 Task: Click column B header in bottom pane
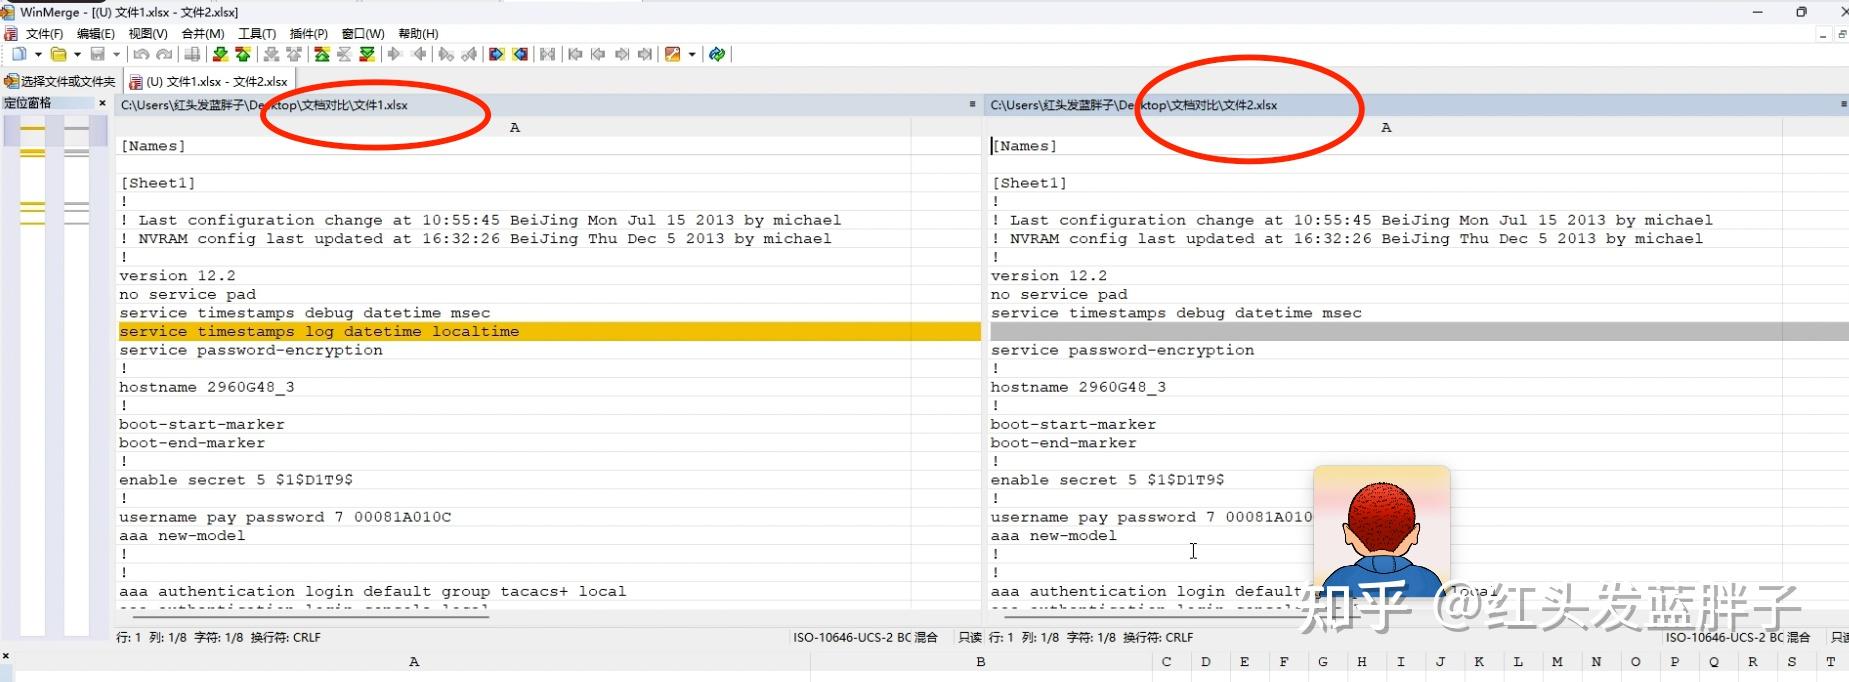click(980, 662)
